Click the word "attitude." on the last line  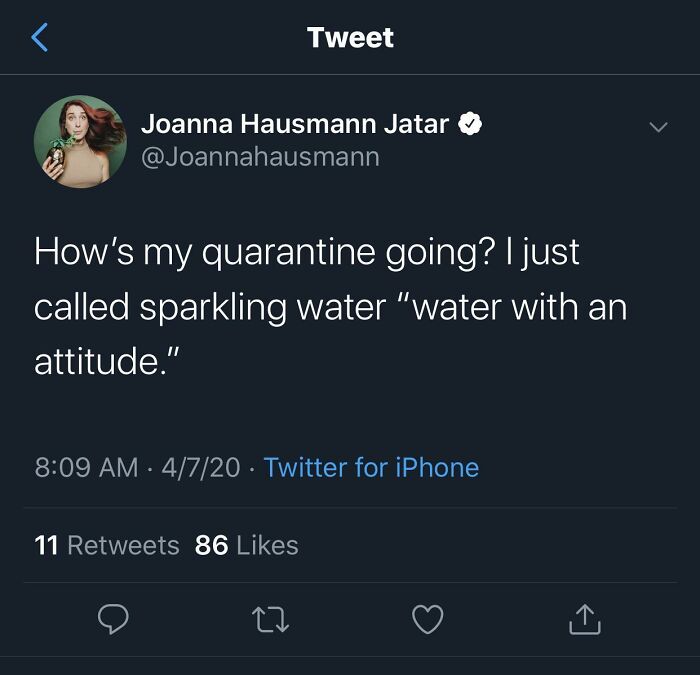(106, 361)
